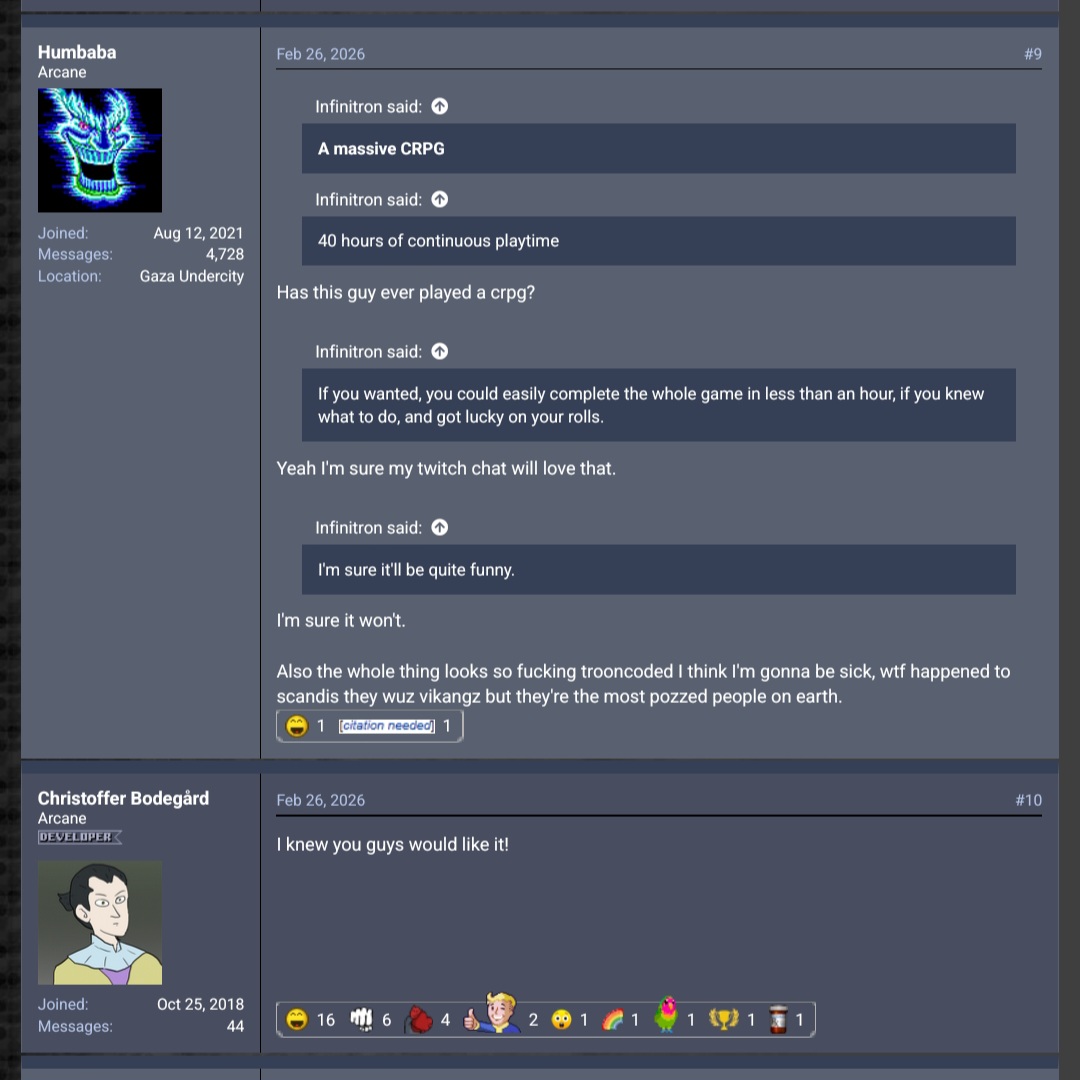Viewport: 1080px width, 1080px height.
Task: Click the red rose reaction icon
Action: point(419,1019)
